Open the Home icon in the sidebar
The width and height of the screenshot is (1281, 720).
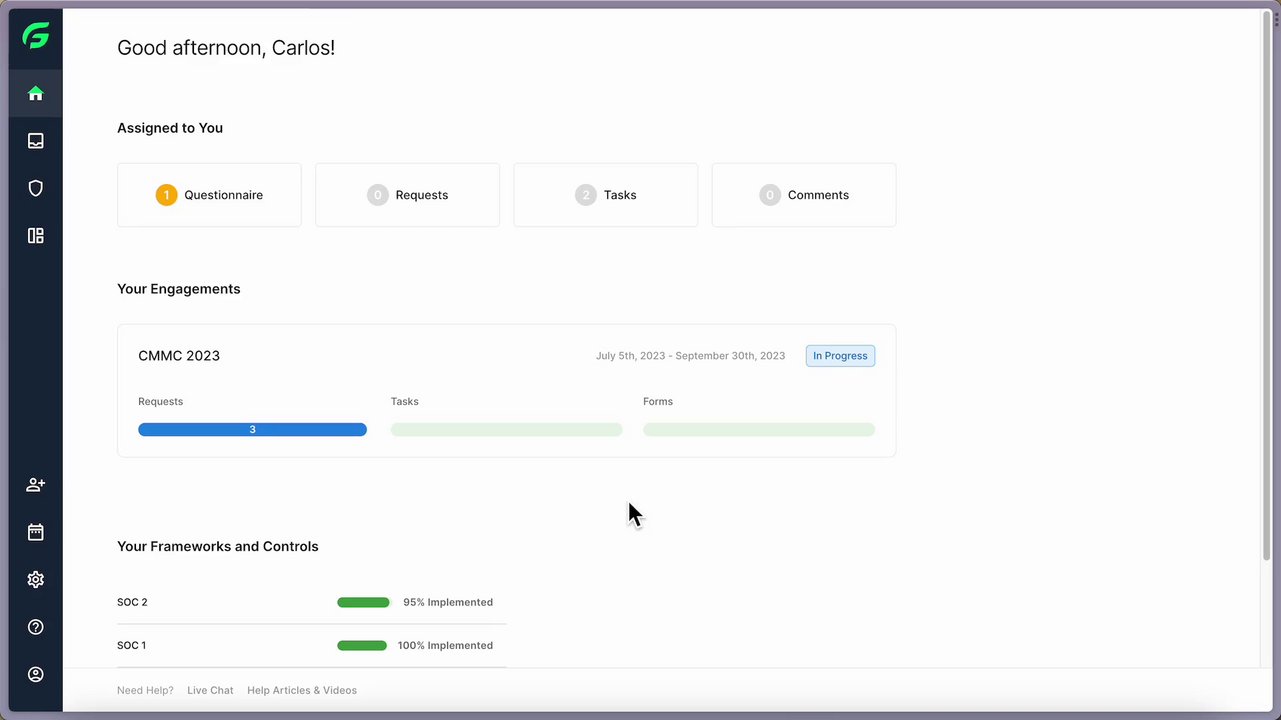[36, 93]
